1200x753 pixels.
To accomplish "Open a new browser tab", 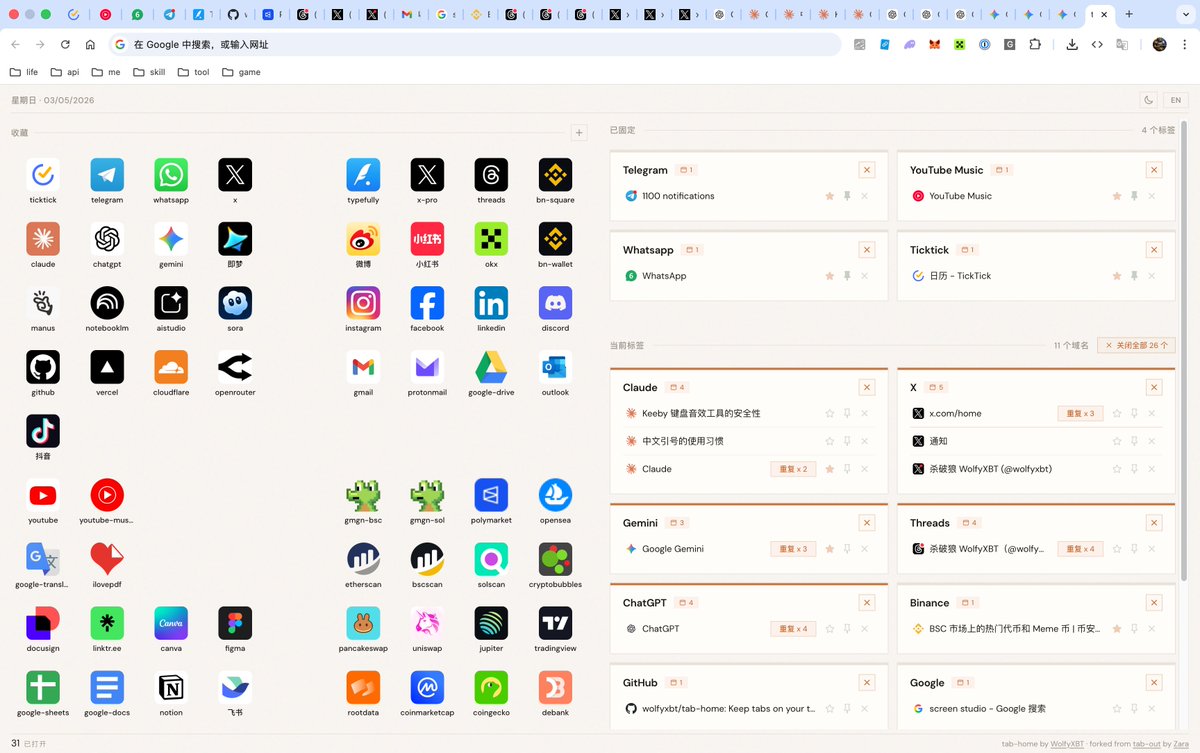I will tap(1129, 15).
